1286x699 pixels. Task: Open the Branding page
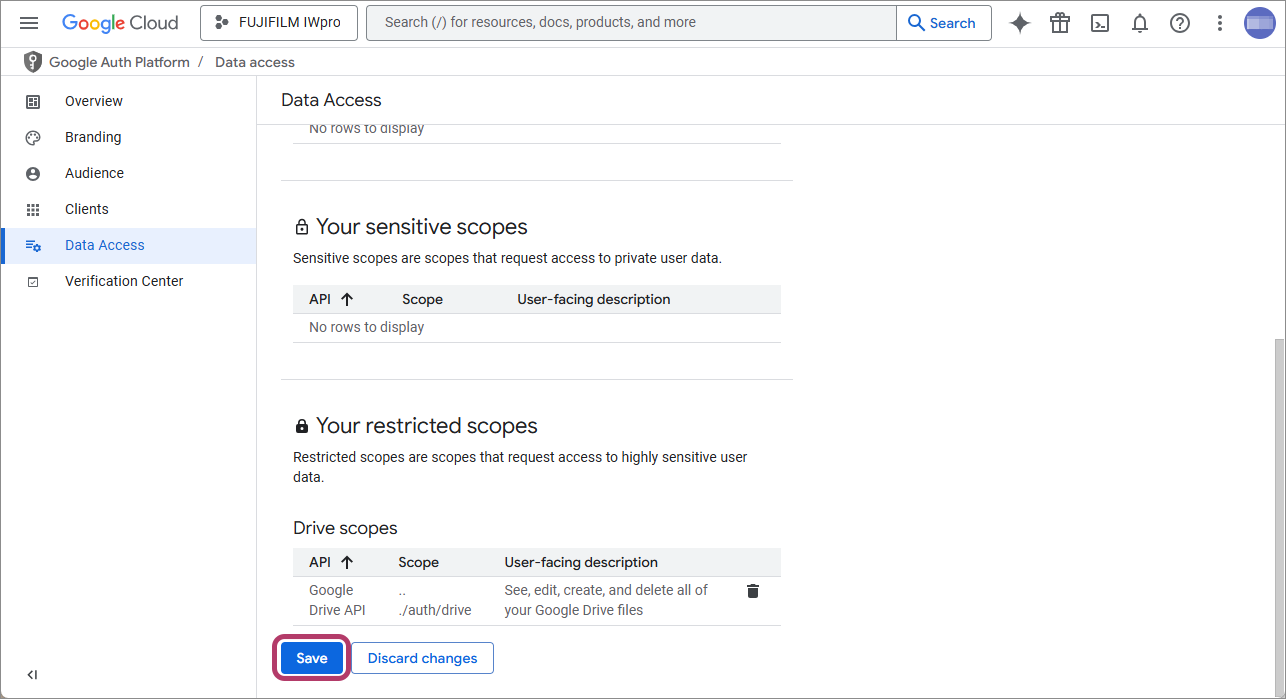tap(93, 137)
